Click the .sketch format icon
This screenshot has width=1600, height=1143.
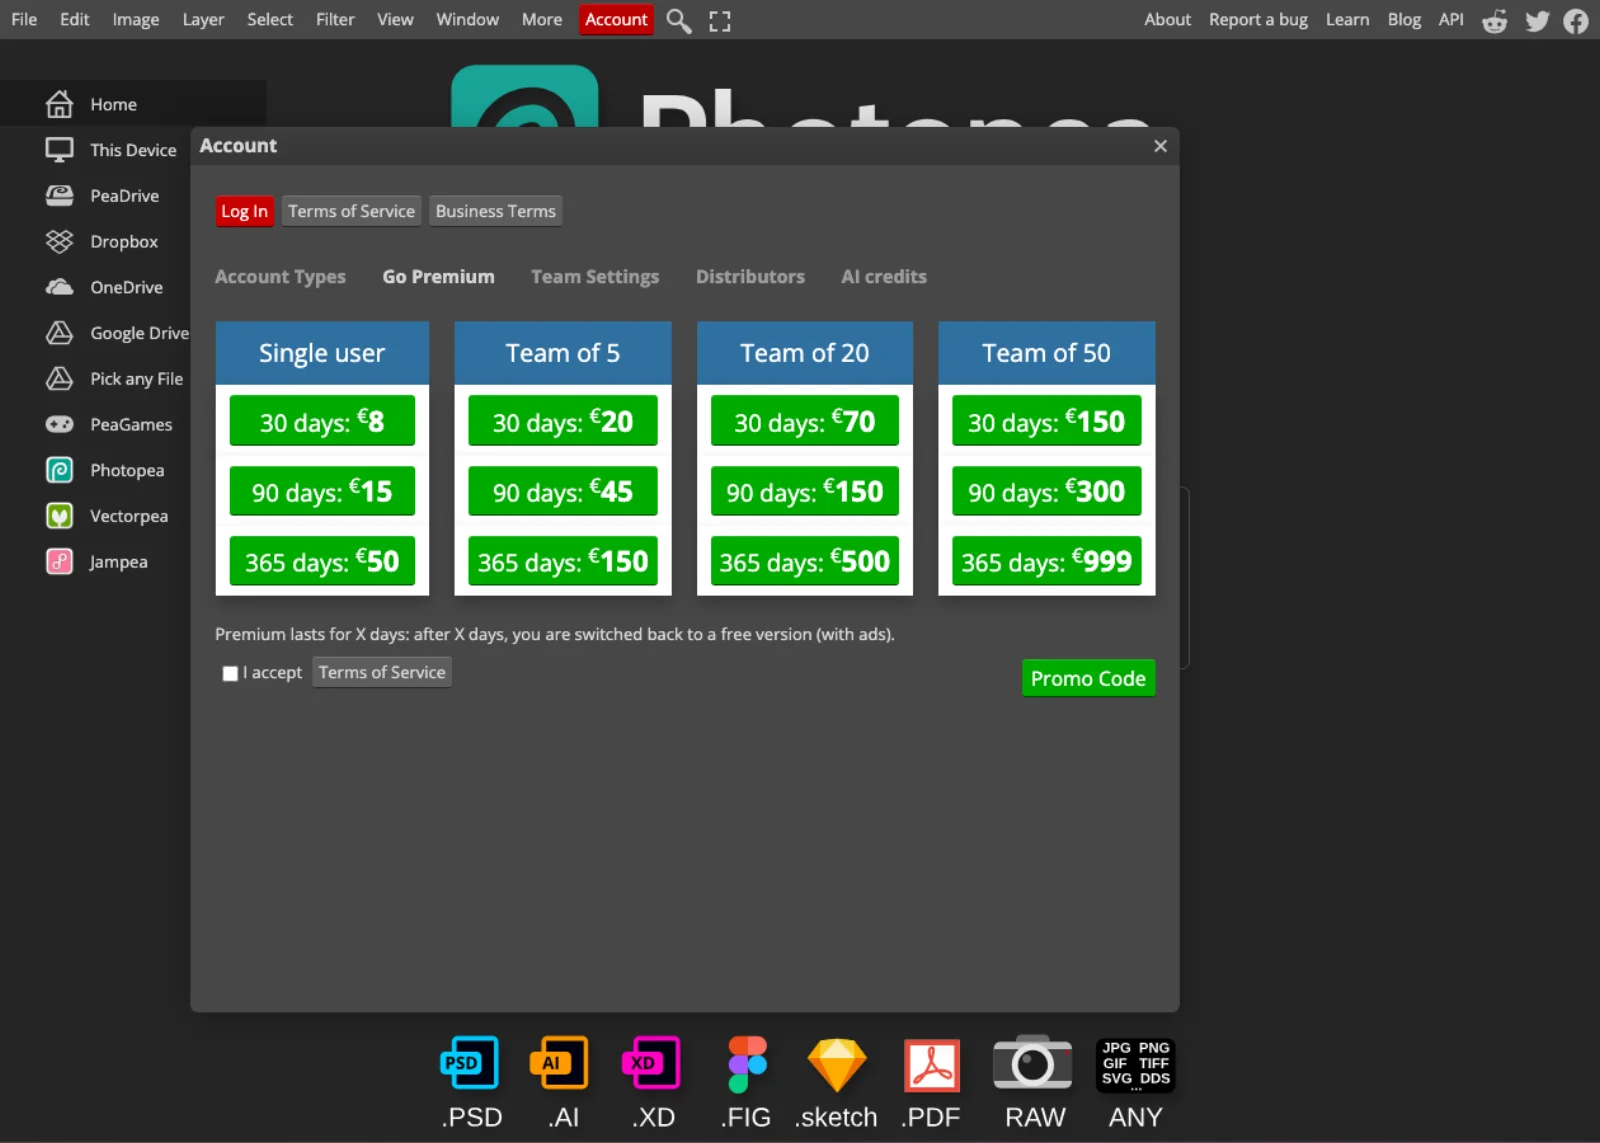[837, 1064]
